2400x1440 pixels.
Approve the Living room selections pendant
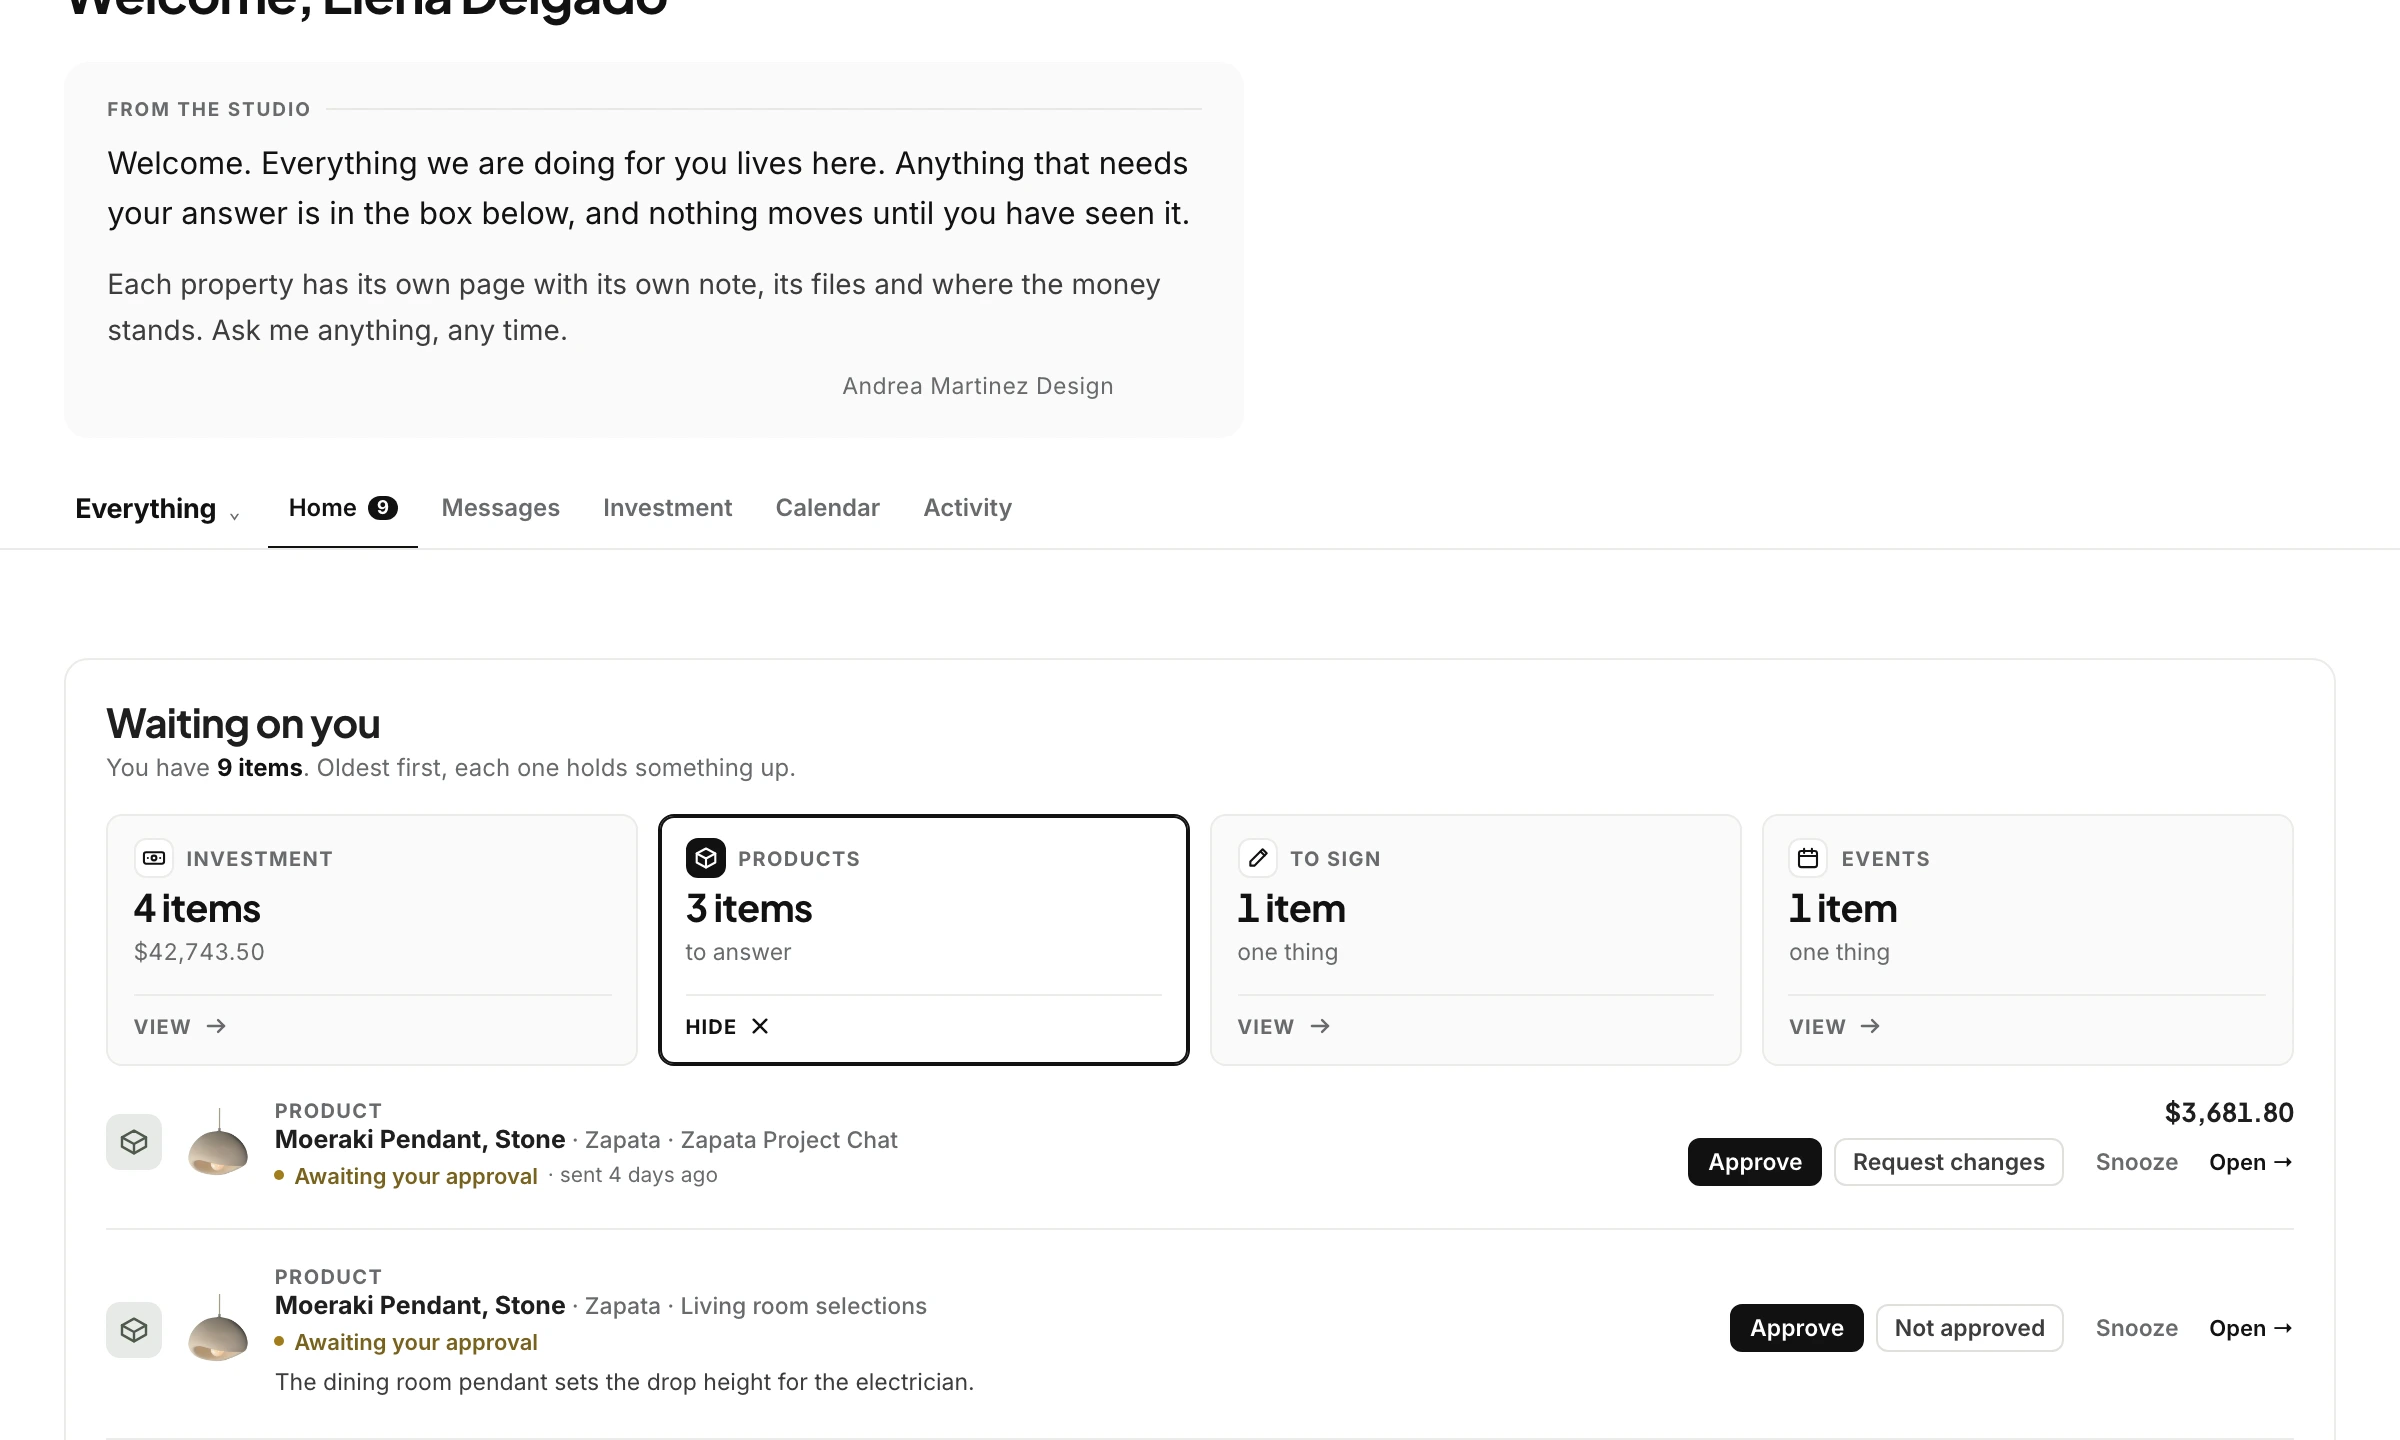[x=1797, y=1328]
